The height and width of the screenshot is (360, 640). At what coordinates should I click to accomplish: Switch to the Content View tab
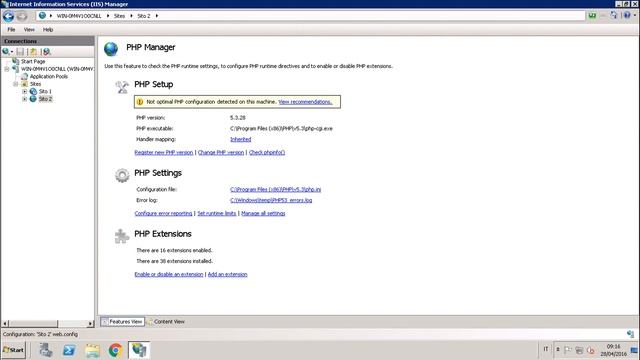coord(166,322)
